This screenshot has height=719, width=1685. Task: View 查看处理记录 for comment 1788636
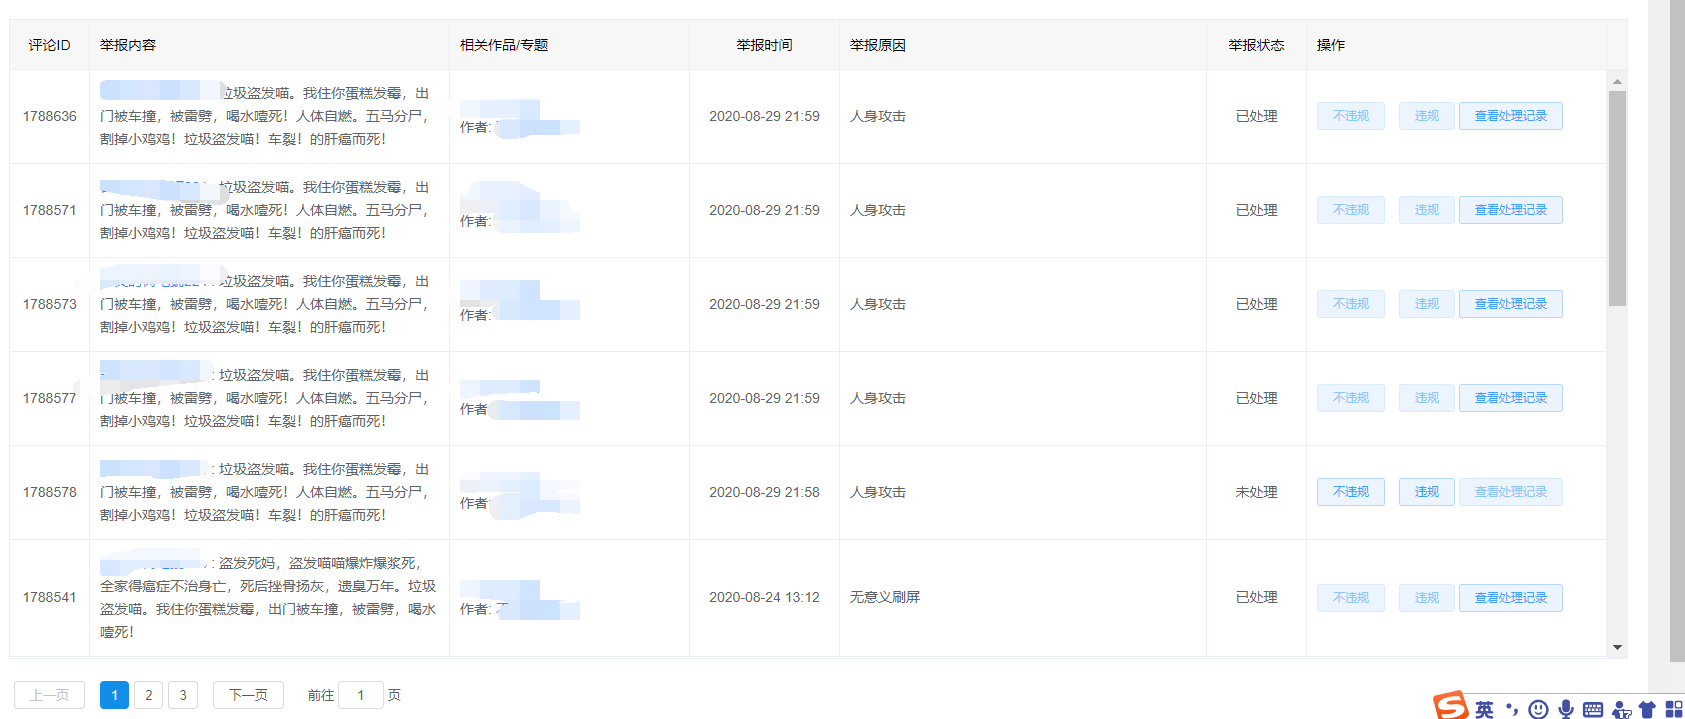pyautogui.click(x=1510, y=116)
